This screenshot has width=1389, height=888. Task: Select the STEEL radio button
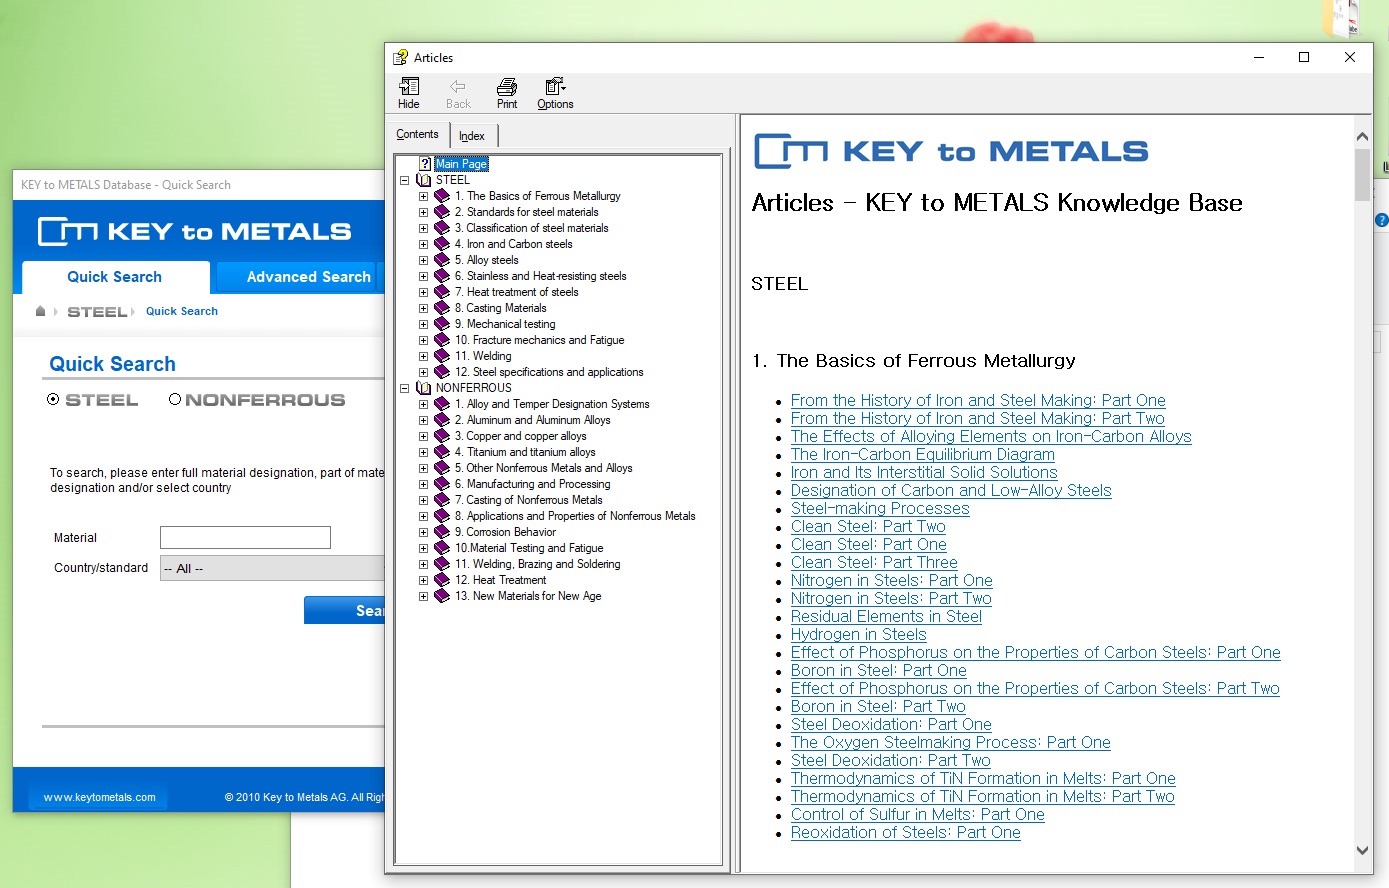[x=53, y=400]
